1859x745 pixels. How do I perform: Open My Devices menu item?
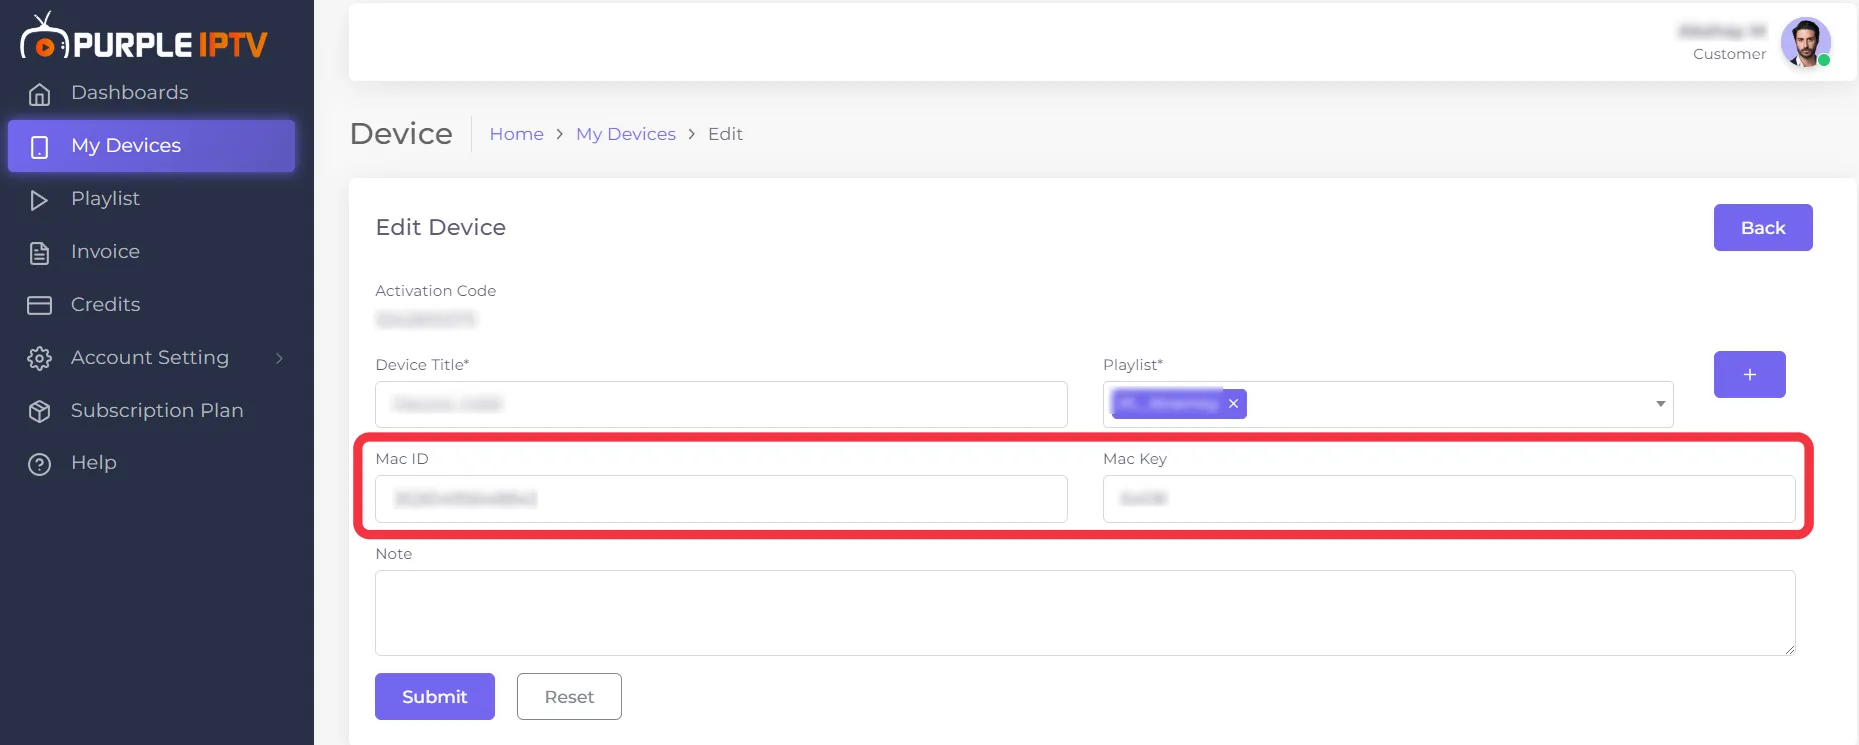coord(151,146)
